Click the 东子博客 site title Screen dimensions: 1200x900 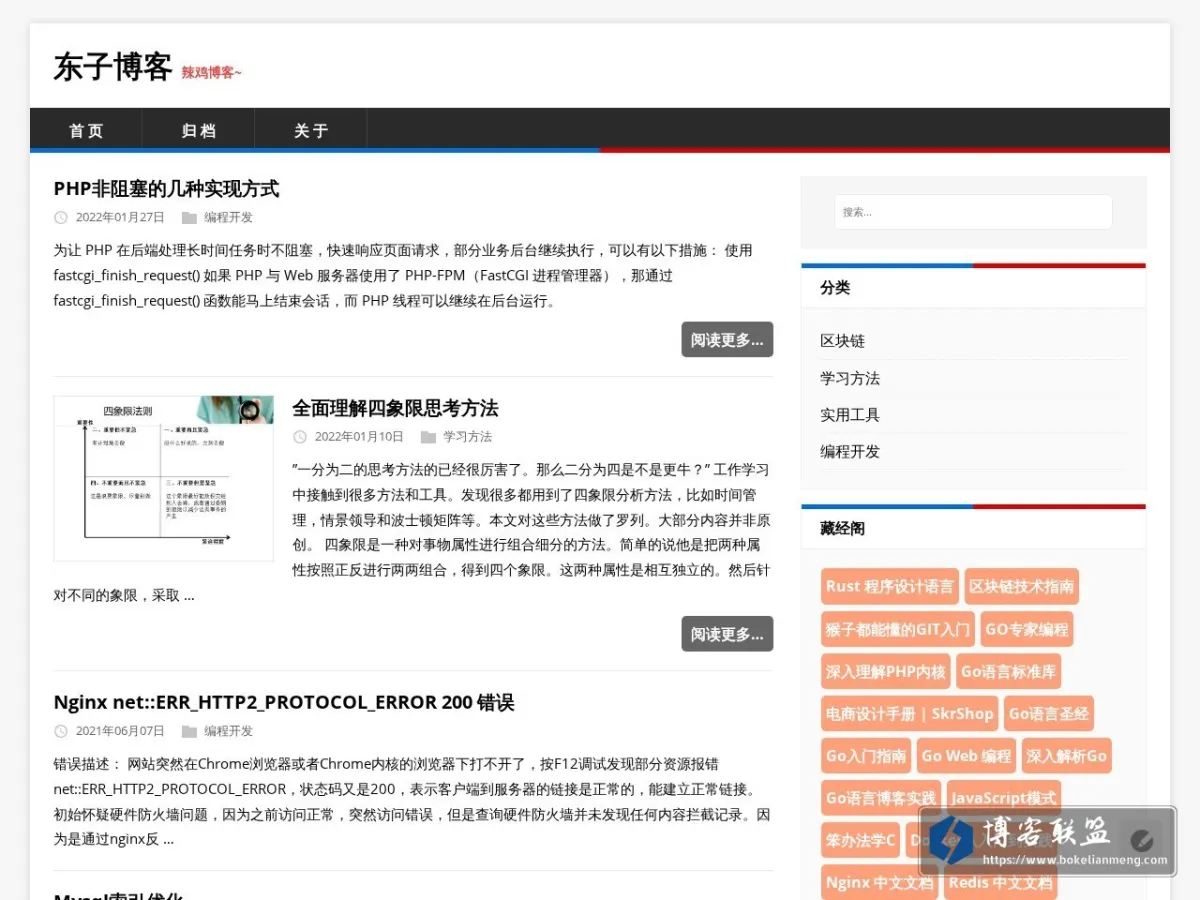[x=113, y=67]
